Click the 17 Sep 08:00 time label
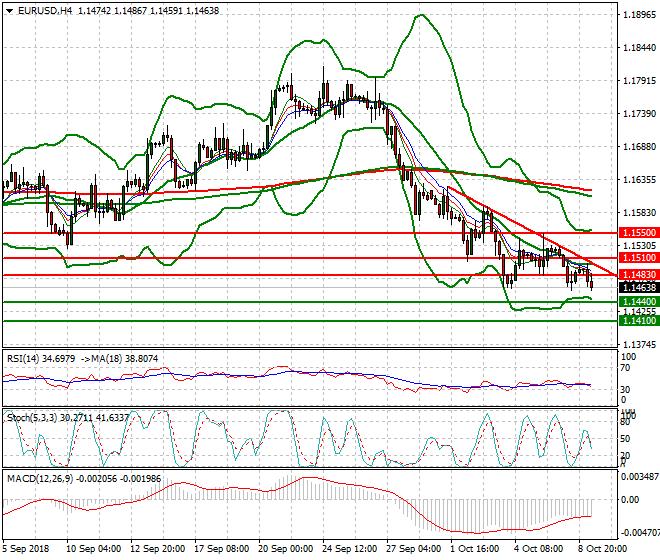Viewport: 660px width, 560px height. (x=221, y=549)
